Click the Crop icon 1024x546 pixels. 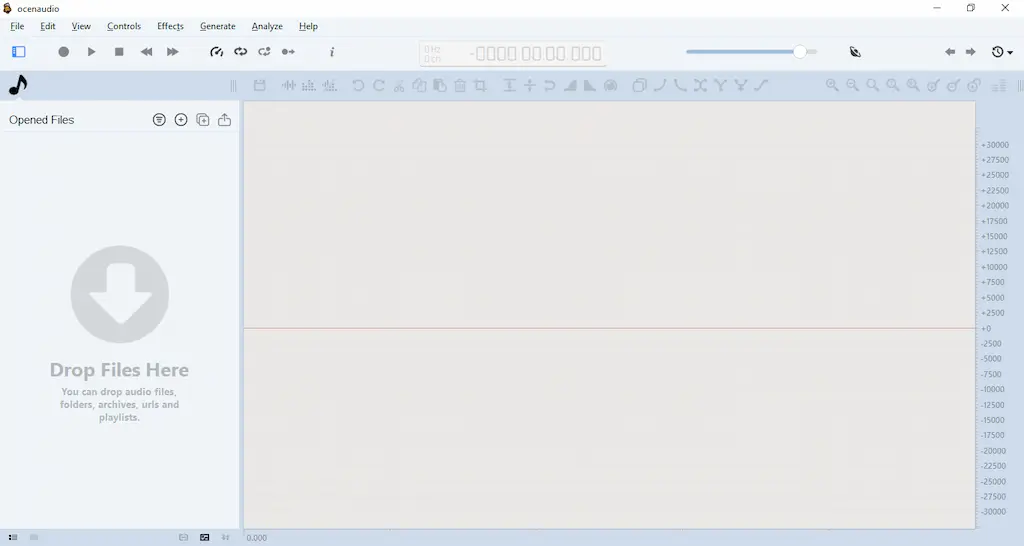tap(481, 85)
